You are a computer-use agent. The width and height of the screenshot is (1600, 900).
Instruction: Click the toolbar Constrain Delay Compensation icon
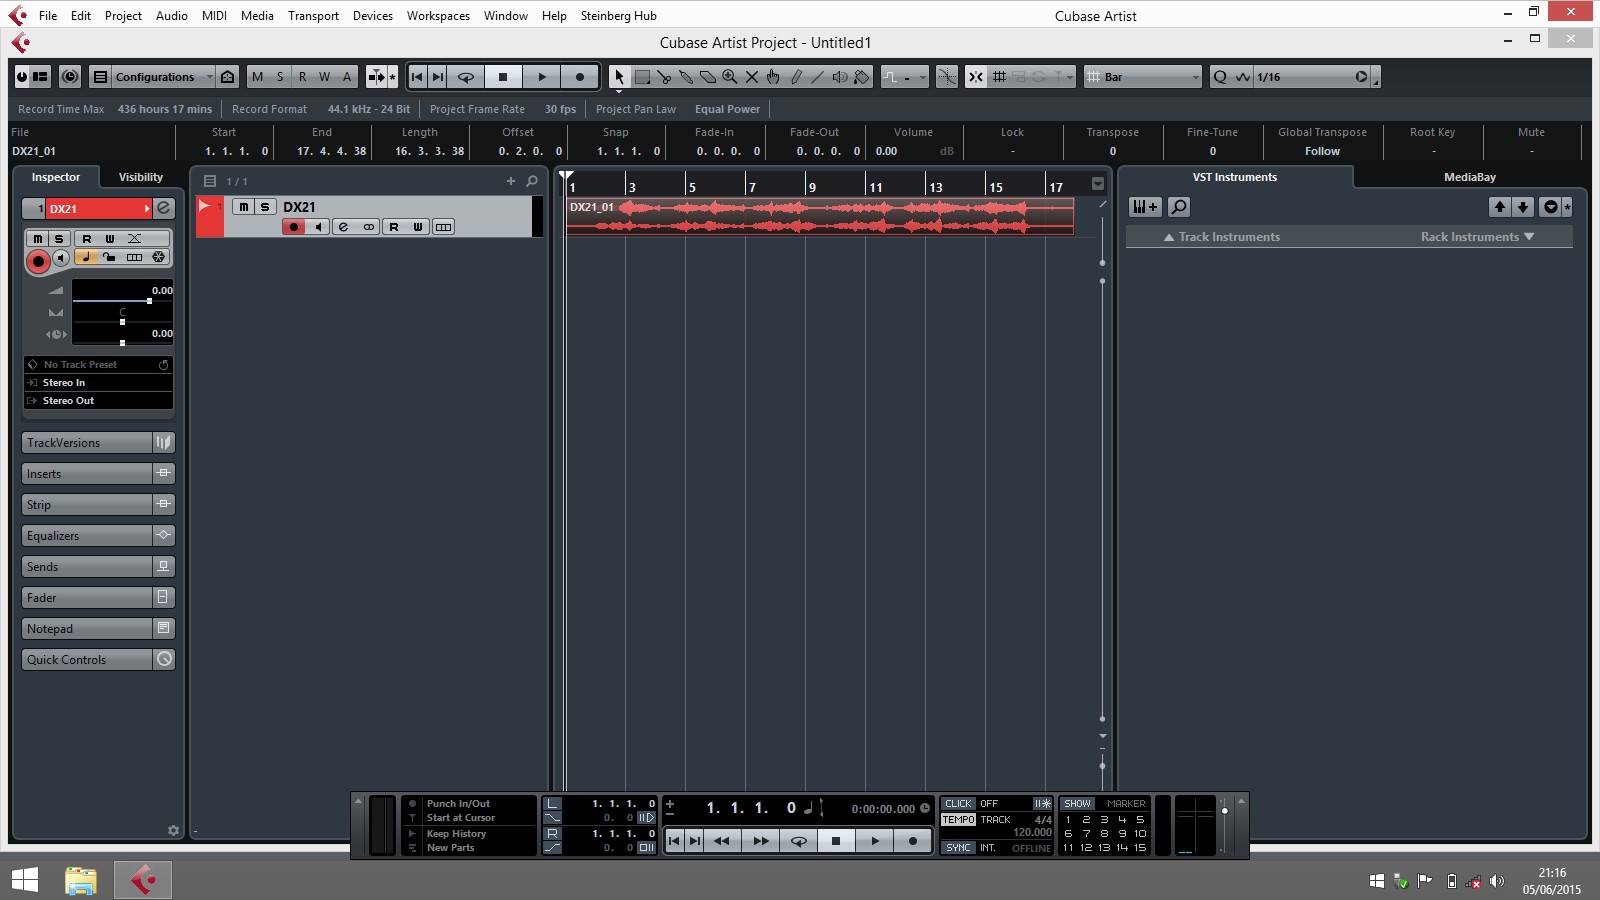coord(70,77)
